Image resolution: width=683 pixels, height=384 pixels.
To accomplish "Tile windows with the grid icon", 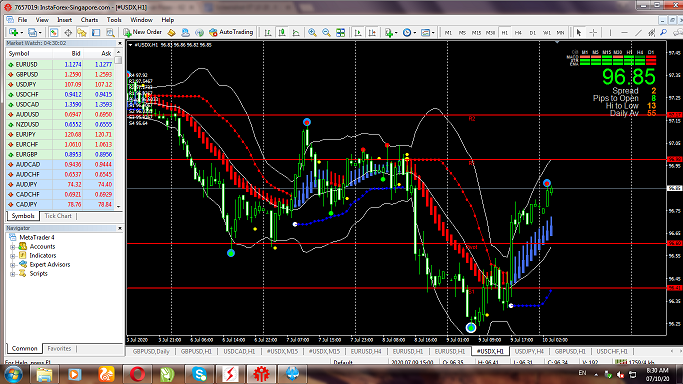I will point(341,32).
